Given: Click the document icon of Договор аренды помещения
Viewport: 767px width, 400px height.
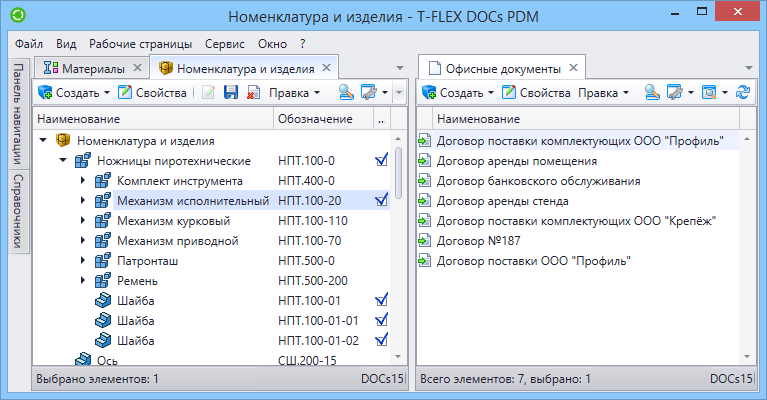Looking at the screenshot, I should point(424,160).
